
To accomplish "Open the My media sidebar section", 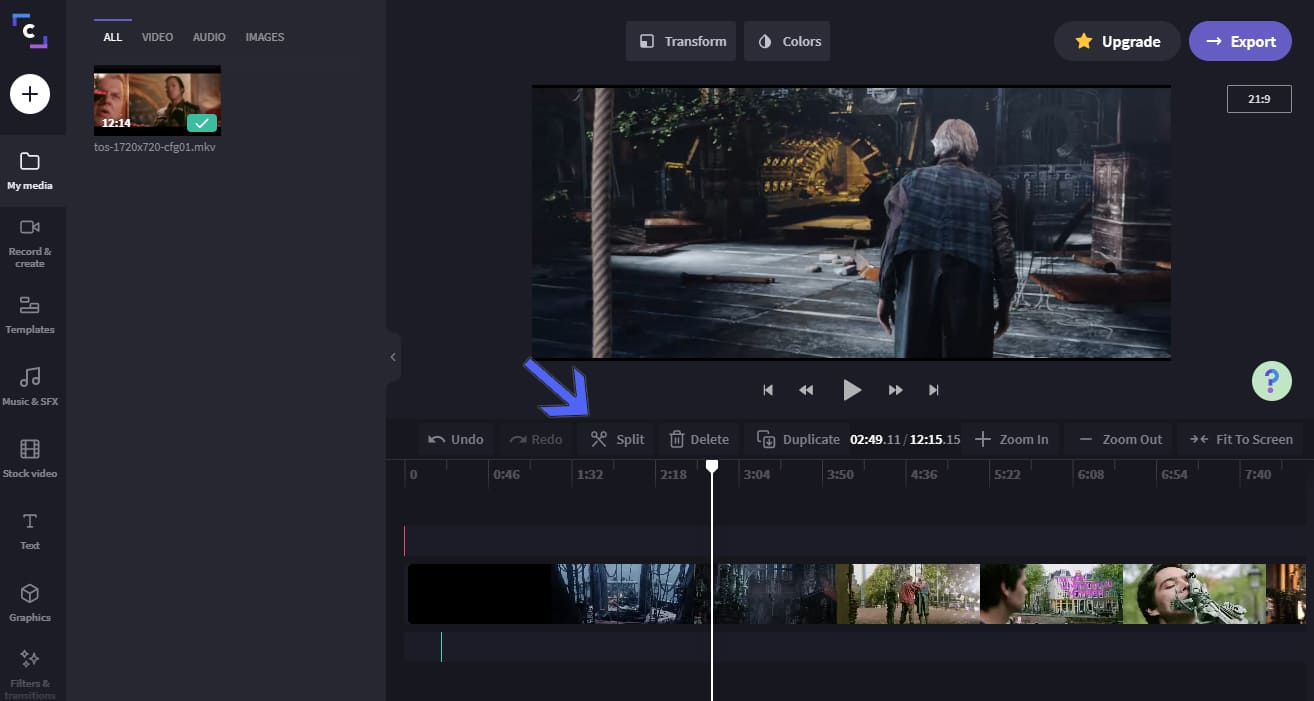I will click(x=30, y=171).
